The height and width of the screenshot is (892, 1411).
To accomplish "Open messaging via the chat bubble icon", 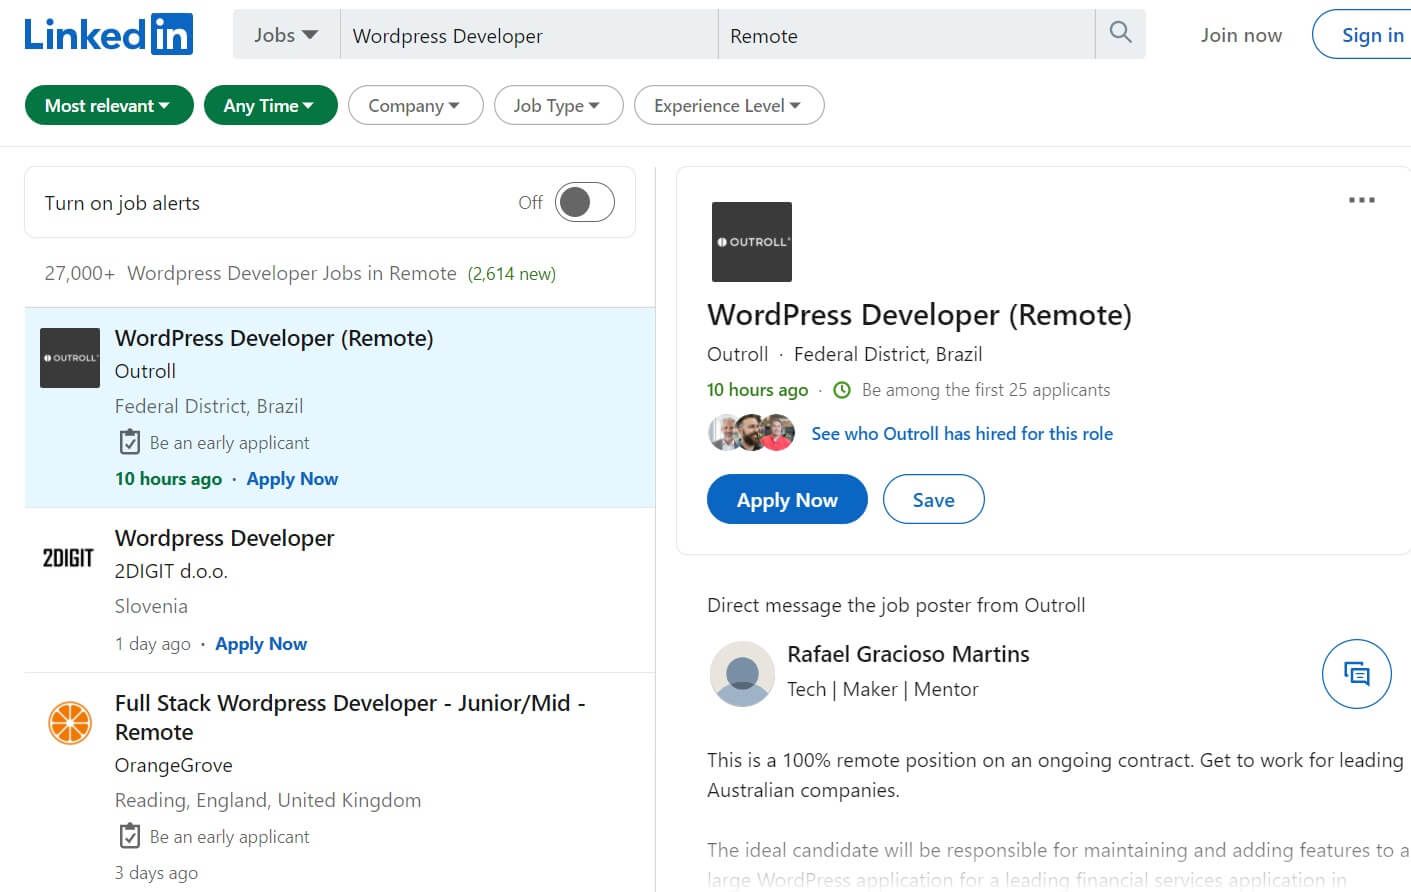I will 1356,674.
